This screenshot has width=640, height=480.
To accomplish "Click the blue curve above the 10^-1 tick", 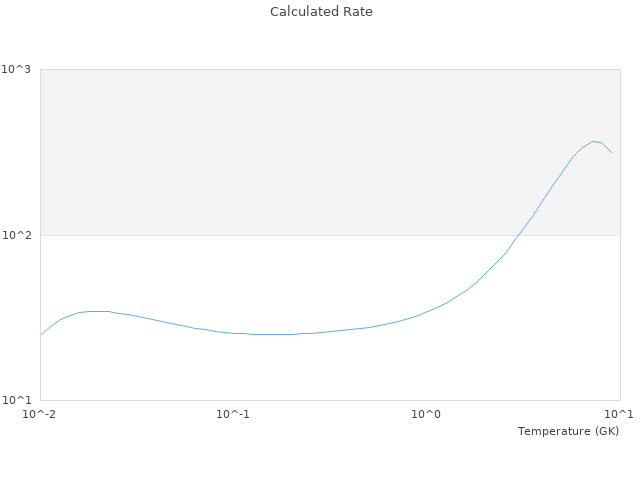I will point(233,333).
